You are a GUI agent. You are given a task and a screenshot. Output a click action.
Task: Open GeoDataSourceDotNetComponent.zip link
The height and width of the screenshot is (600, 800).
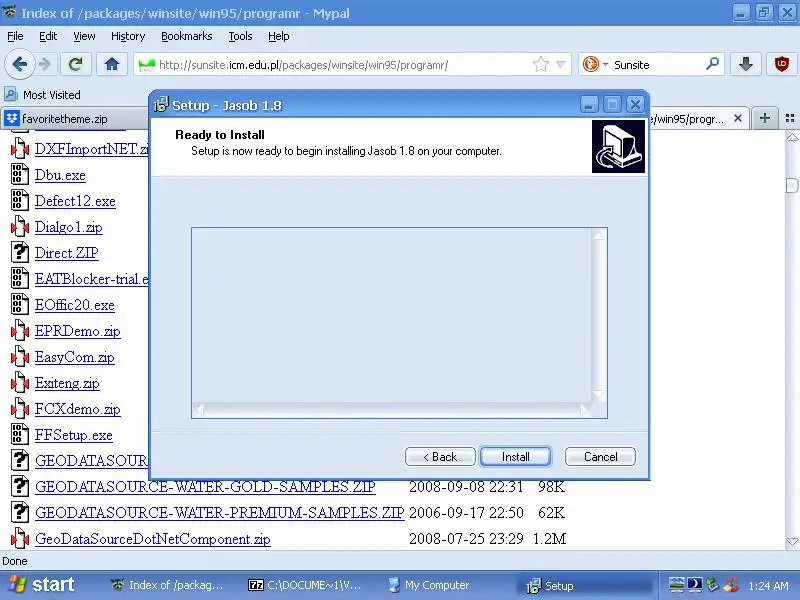point(153,539)
